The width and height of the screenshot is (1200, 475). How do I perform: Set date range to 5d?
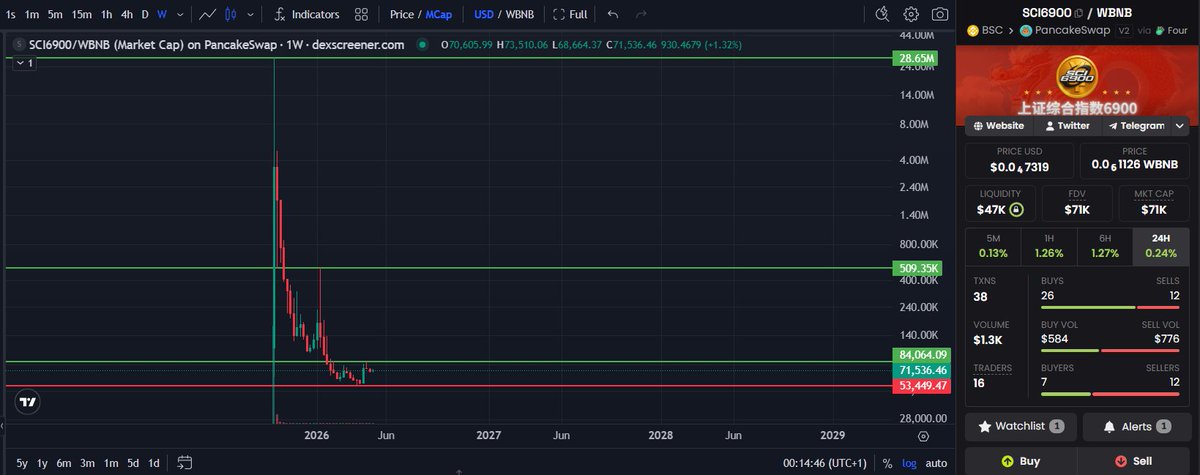132,463
